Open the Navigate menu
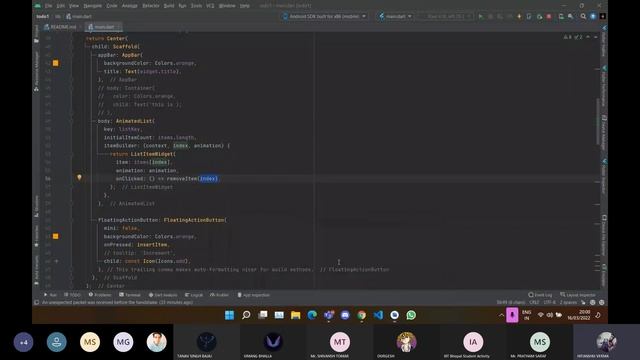The height and width of the screenshot is (360, 640). click(93, 6)
